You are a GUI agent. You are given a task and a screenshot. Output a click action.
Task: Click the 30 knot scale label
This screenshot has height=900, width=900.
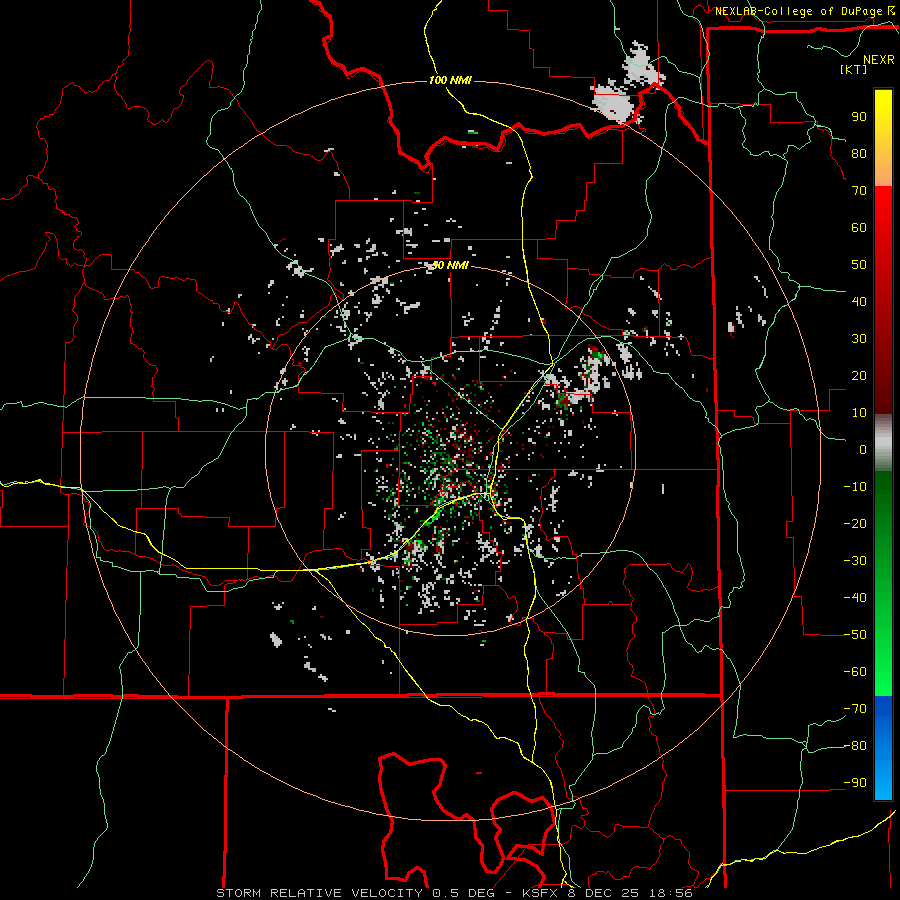859,339
